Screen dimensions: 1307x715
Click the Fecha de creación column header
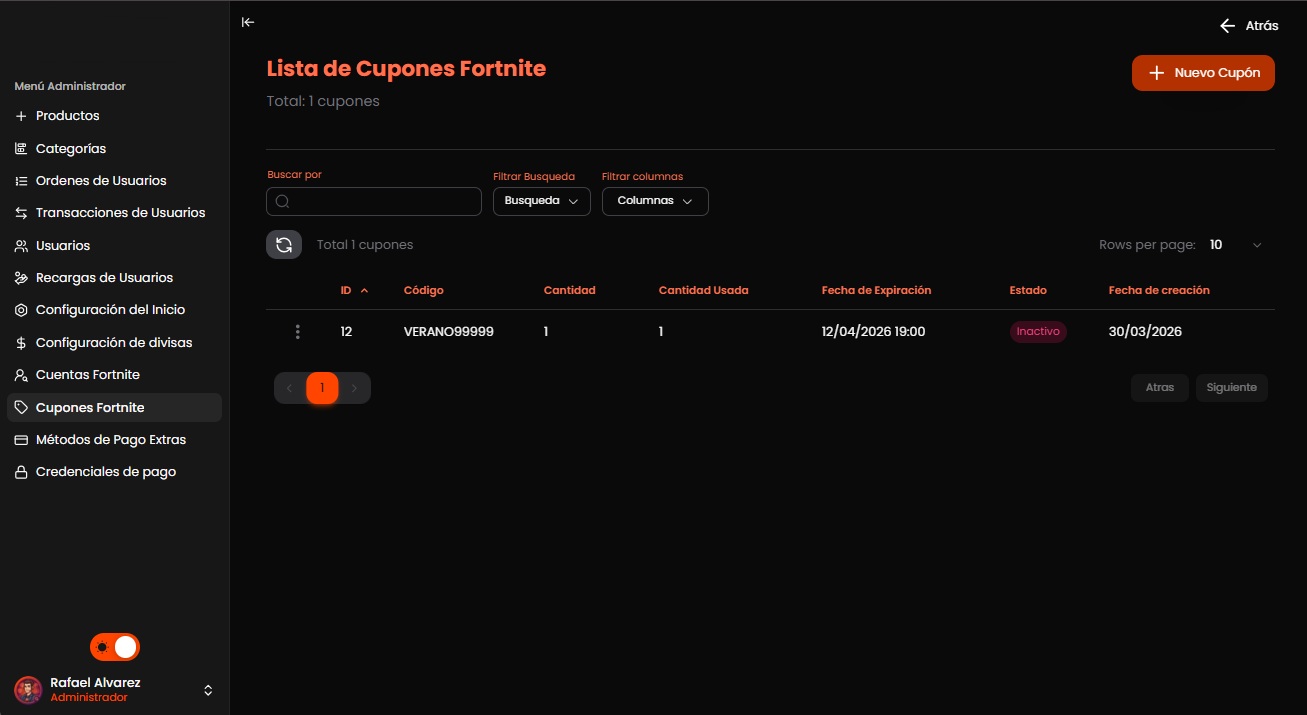[x=1159, y=291]
